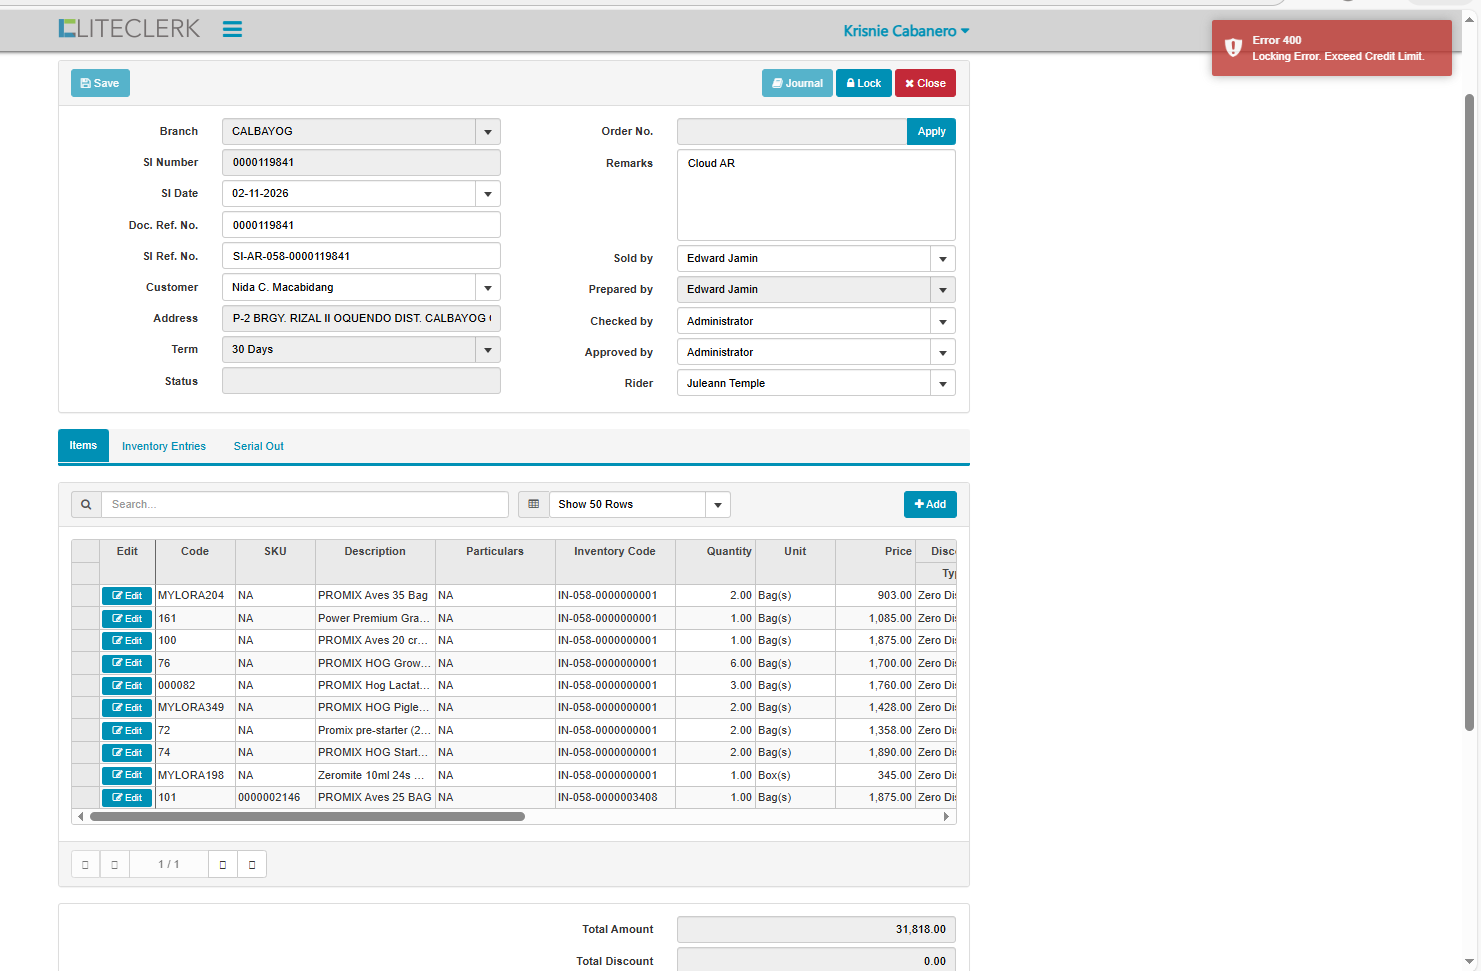Viewport: 1481px width, 971px height.
Task: Click the error shield icon in notification
Action: (1233, 48)
